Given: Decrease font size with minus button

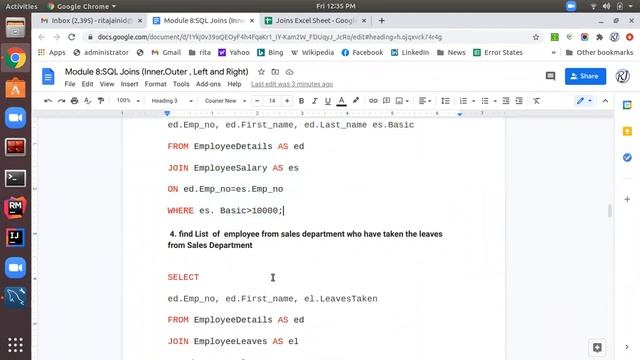Looking at the screenshot, I should coord(257,101).
